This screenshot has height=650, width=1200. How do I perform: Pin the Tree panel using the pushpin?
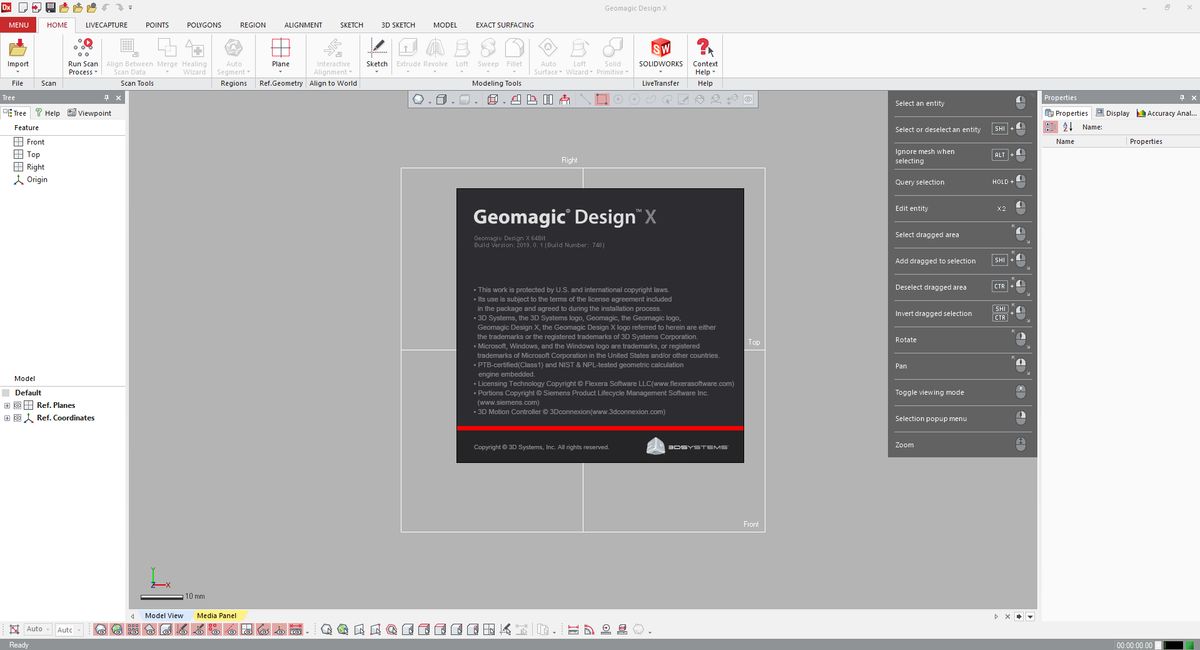[x=106, y=98]
